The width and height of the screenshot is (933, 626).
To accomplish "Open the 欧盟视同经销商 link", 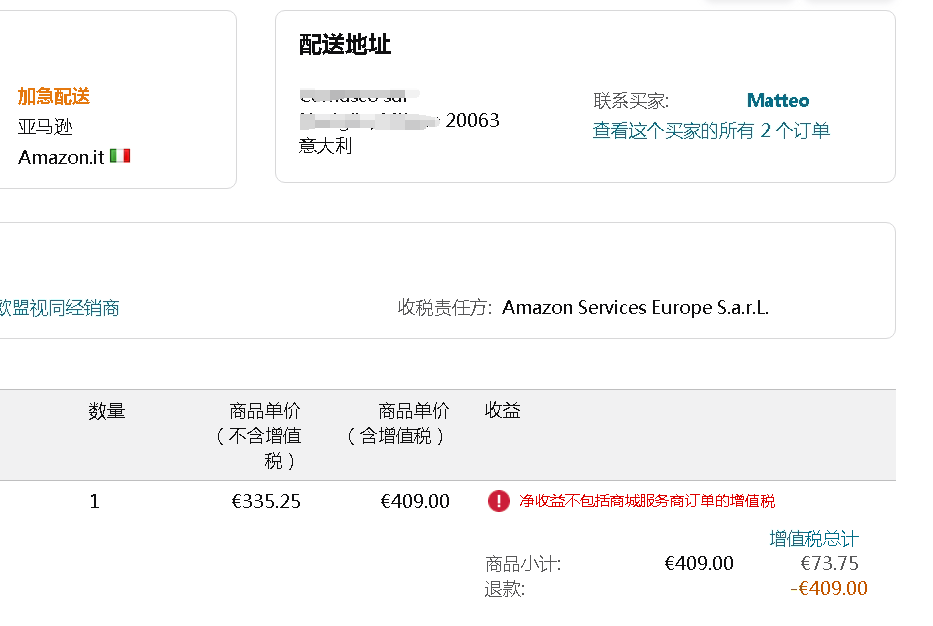I will (x=60, y=308).
